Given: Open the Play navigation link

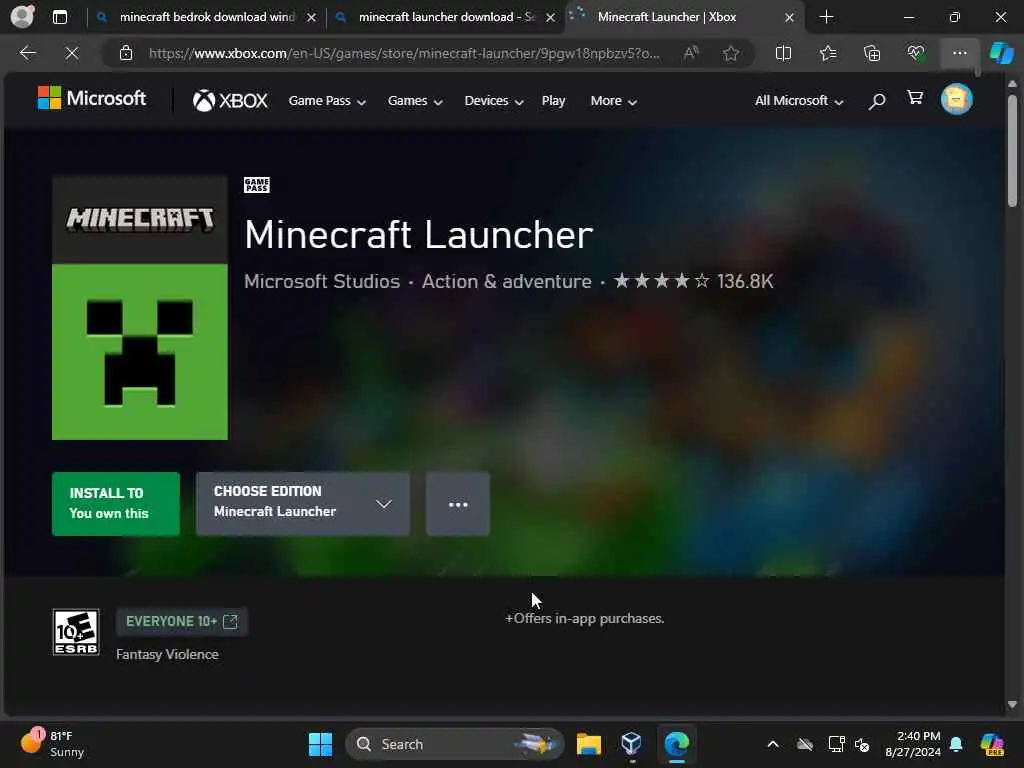Looking at the screenshot, I should (553, 101).
